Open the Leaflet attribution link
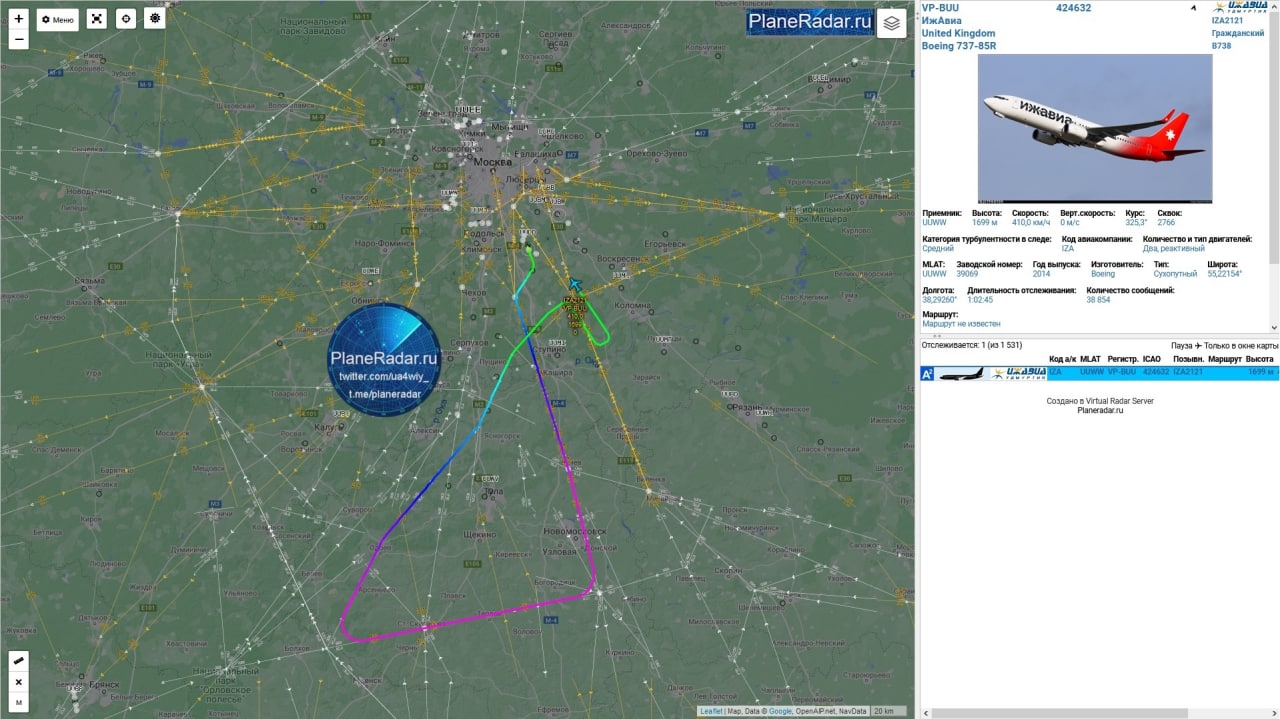This screenshot has width=1280, height=719. (x=711, y=711)
